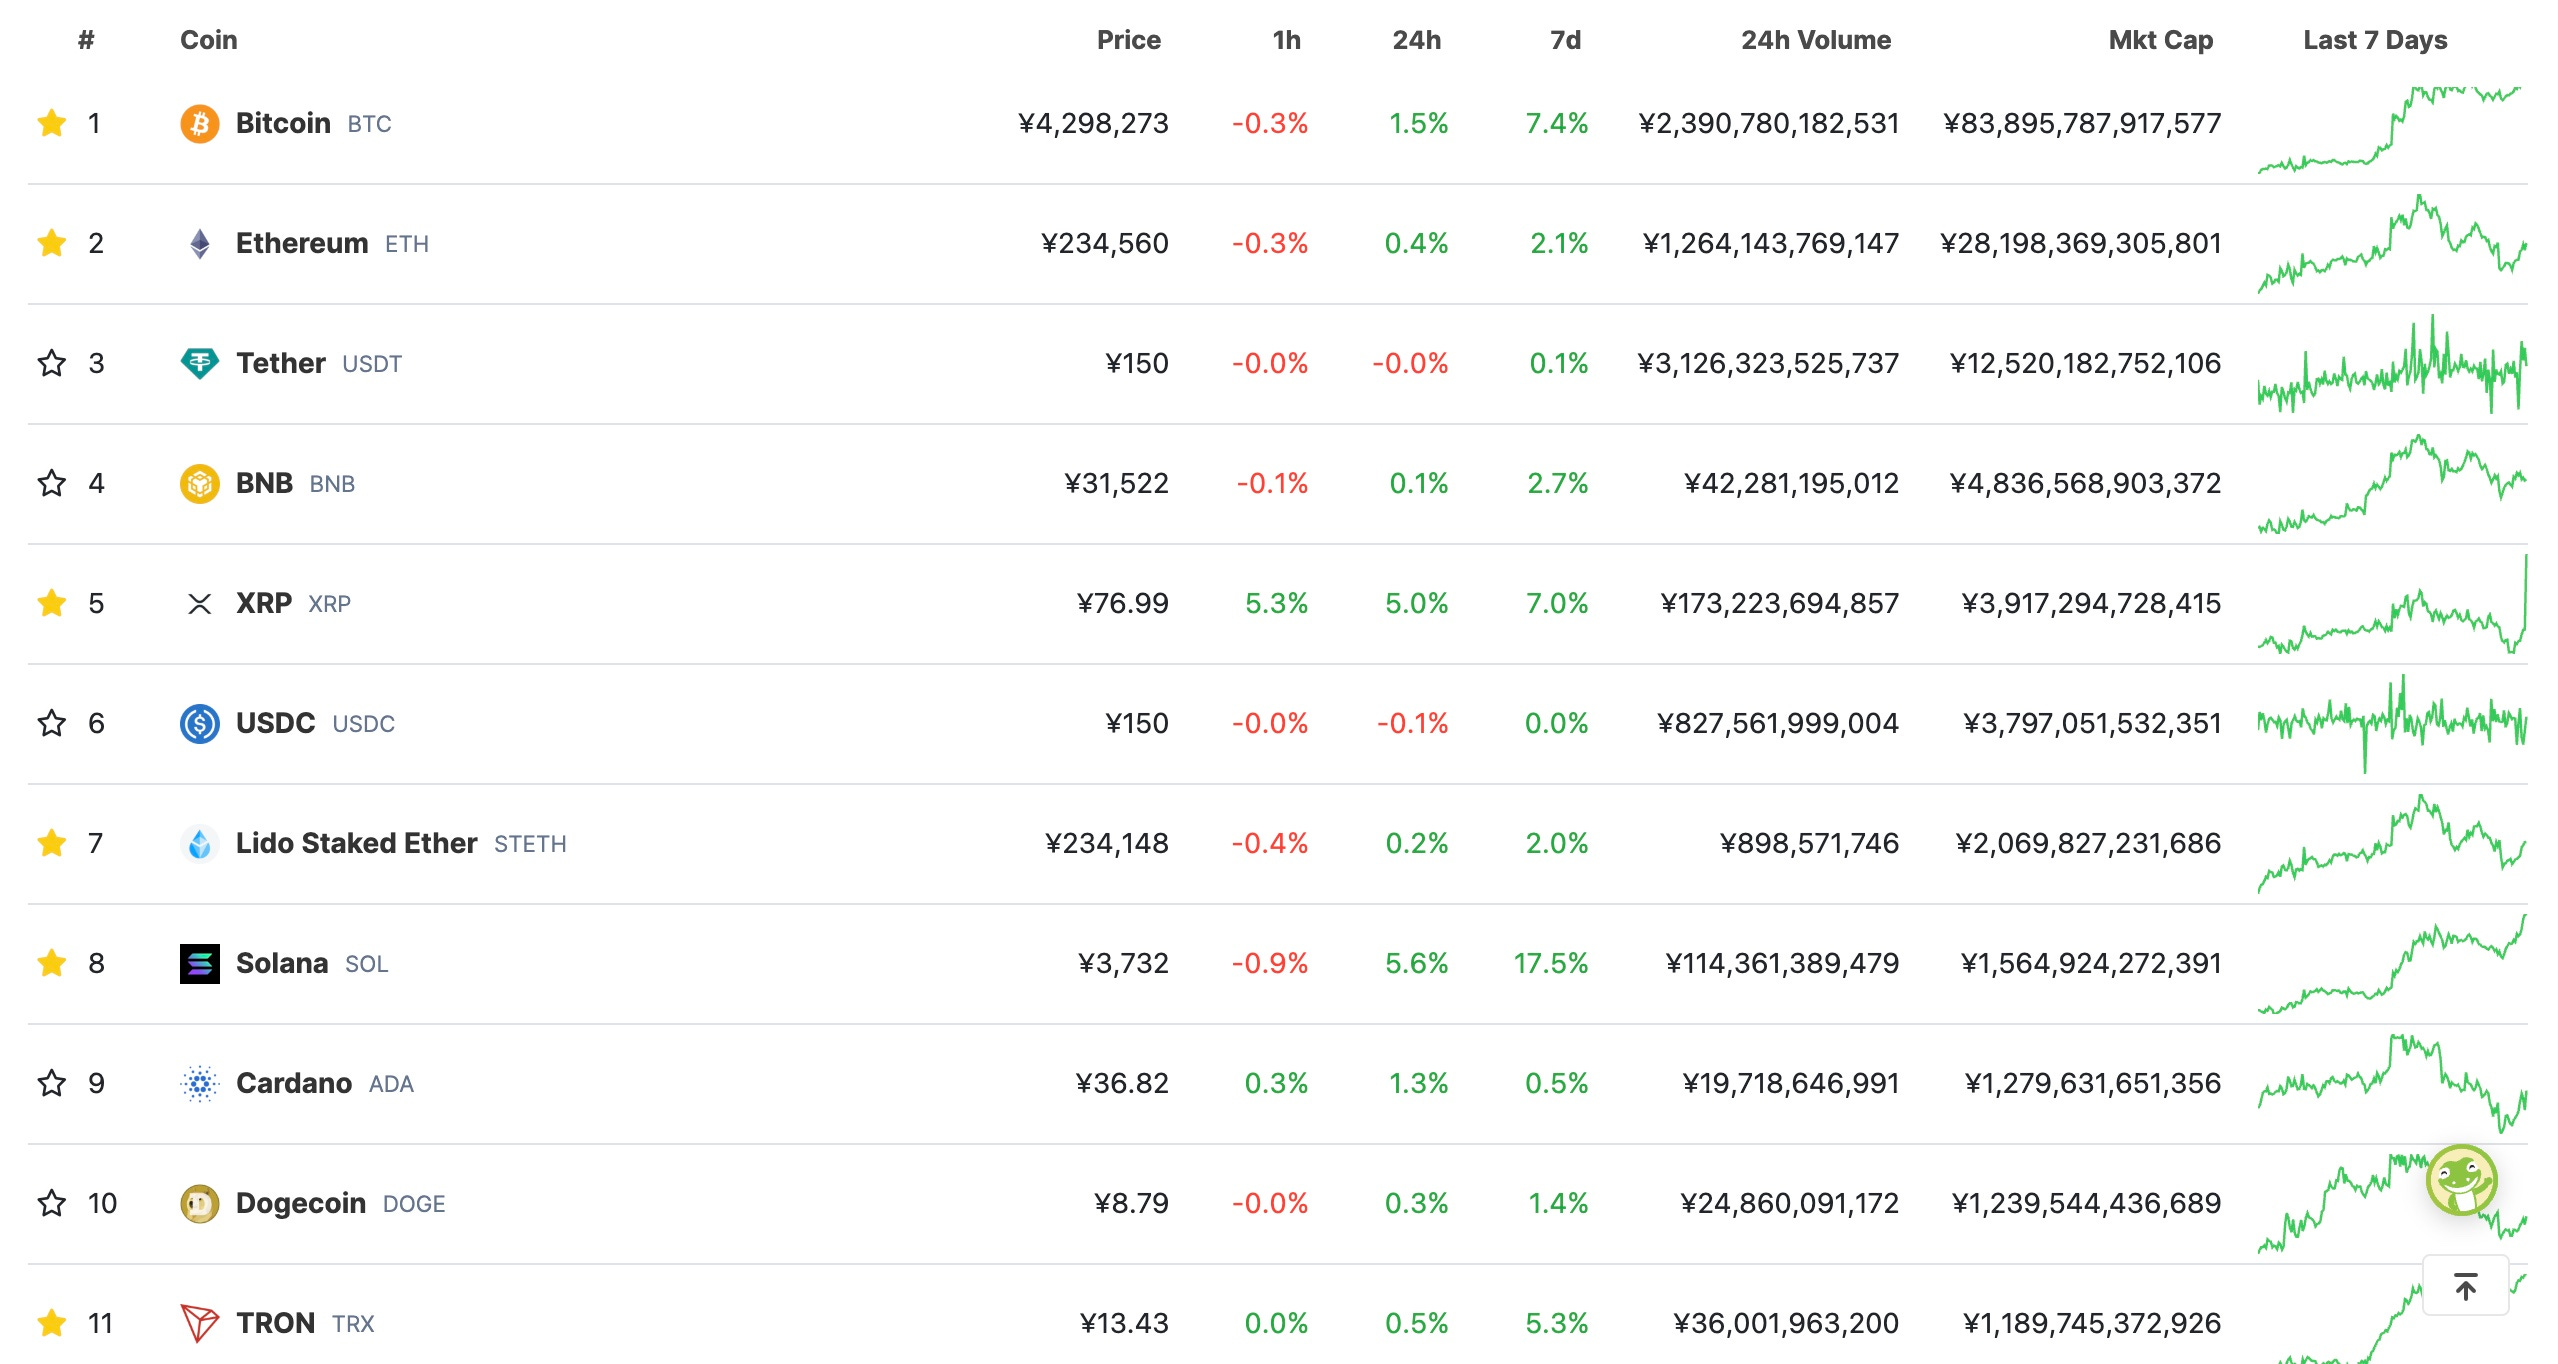Screen dimensions: 2558x1364
Task: Select TRON market cap ¥1,189,745,372,926
Action: 2092,1323
